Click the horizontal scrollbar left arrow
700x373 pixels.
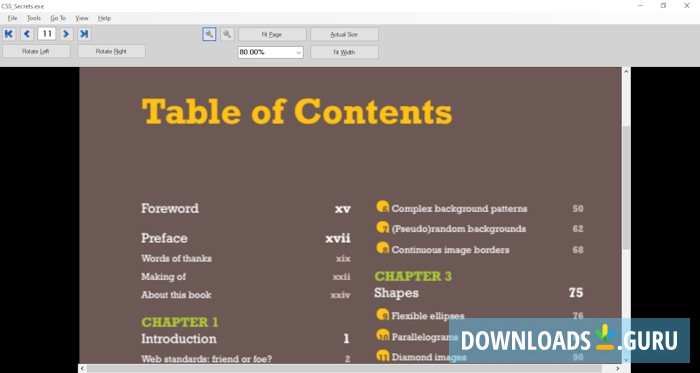point(83,369)
